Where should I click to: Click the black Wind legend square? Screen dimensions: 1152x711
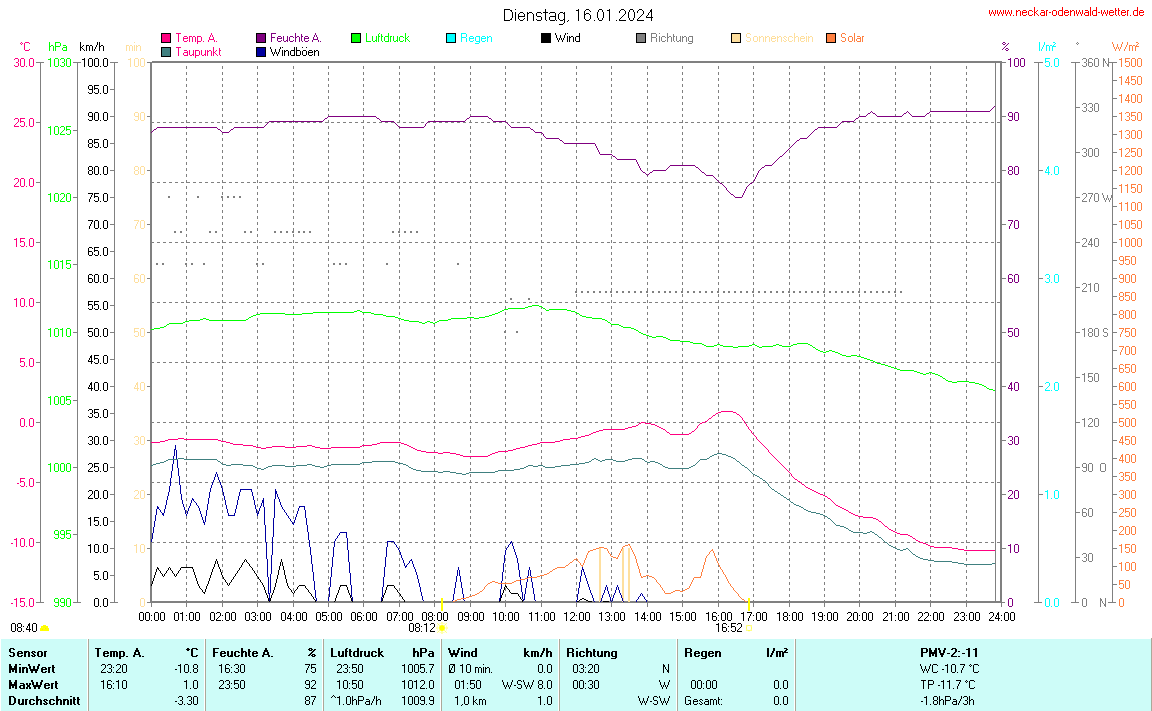click(545, 38)
